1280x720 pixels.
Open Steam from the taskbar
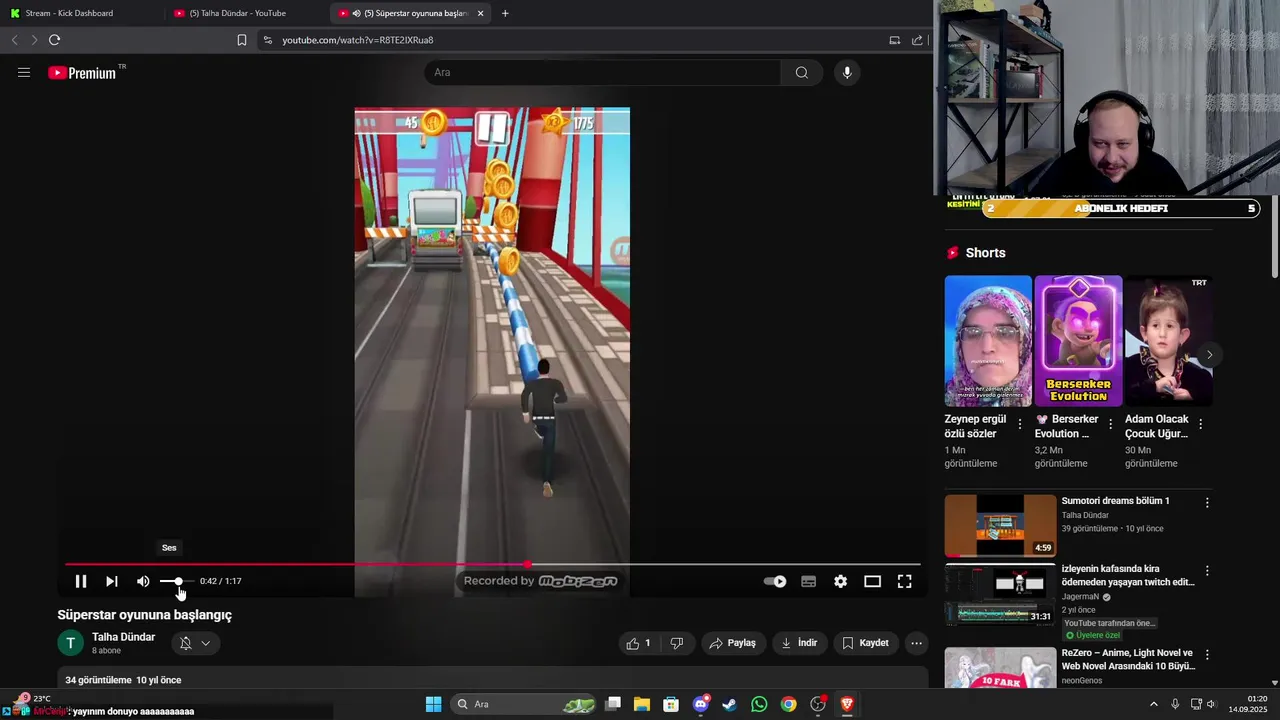[730, 704]
